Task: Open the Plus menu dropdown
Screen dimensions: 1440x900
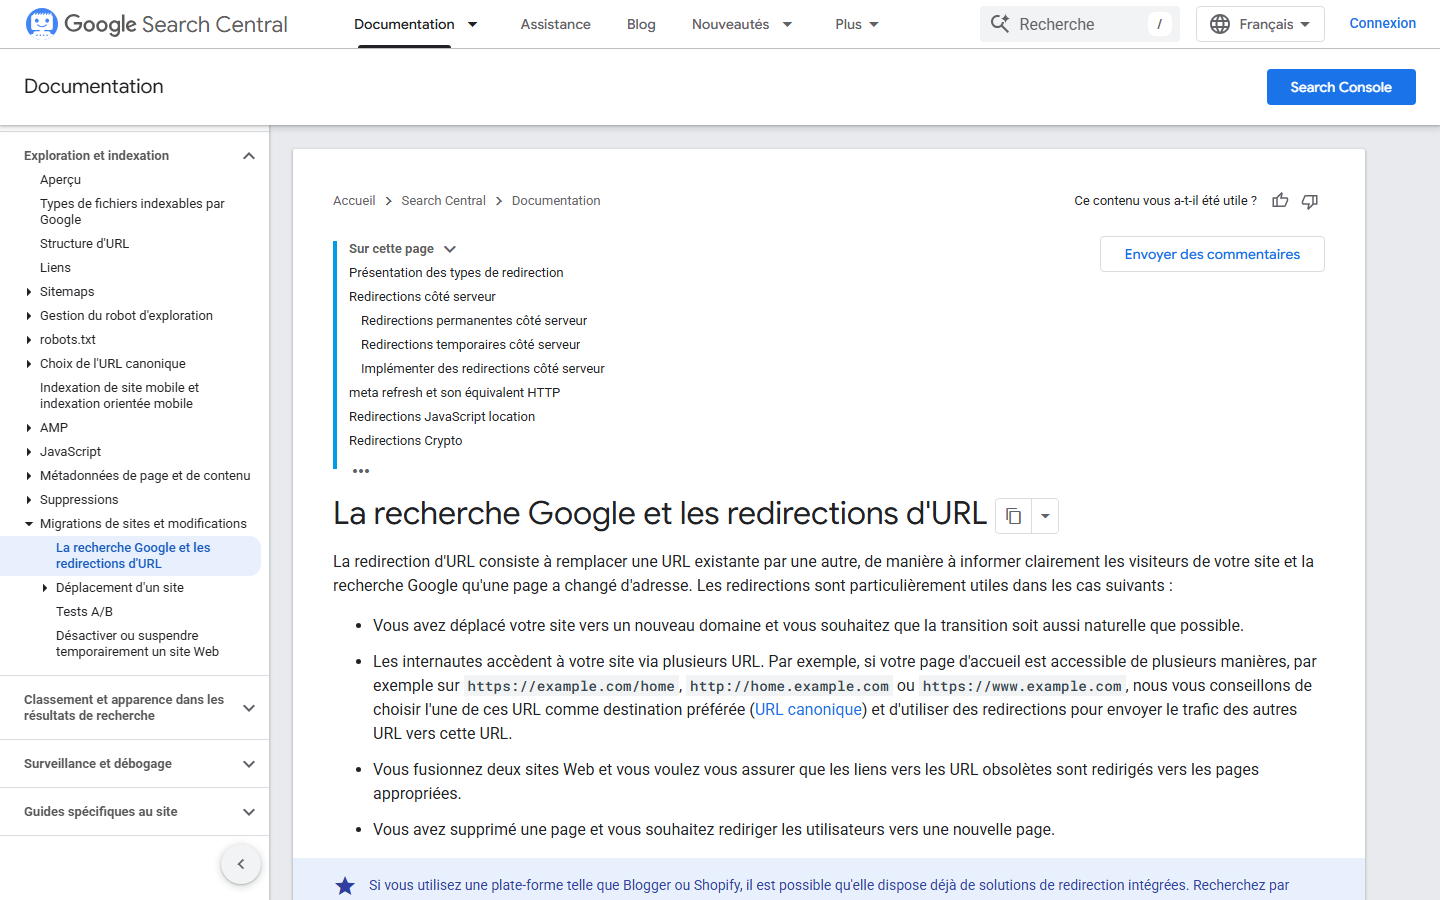Action: [857, 24]
